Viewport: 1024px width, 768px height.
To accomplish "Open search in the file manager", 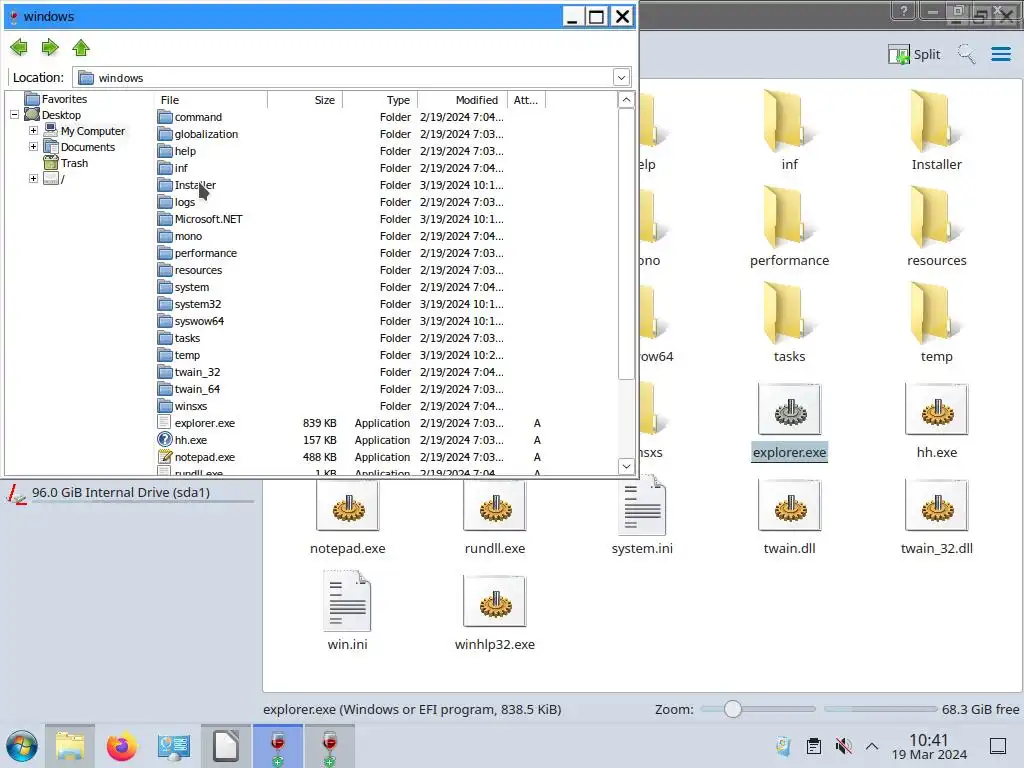I will 966,54.
